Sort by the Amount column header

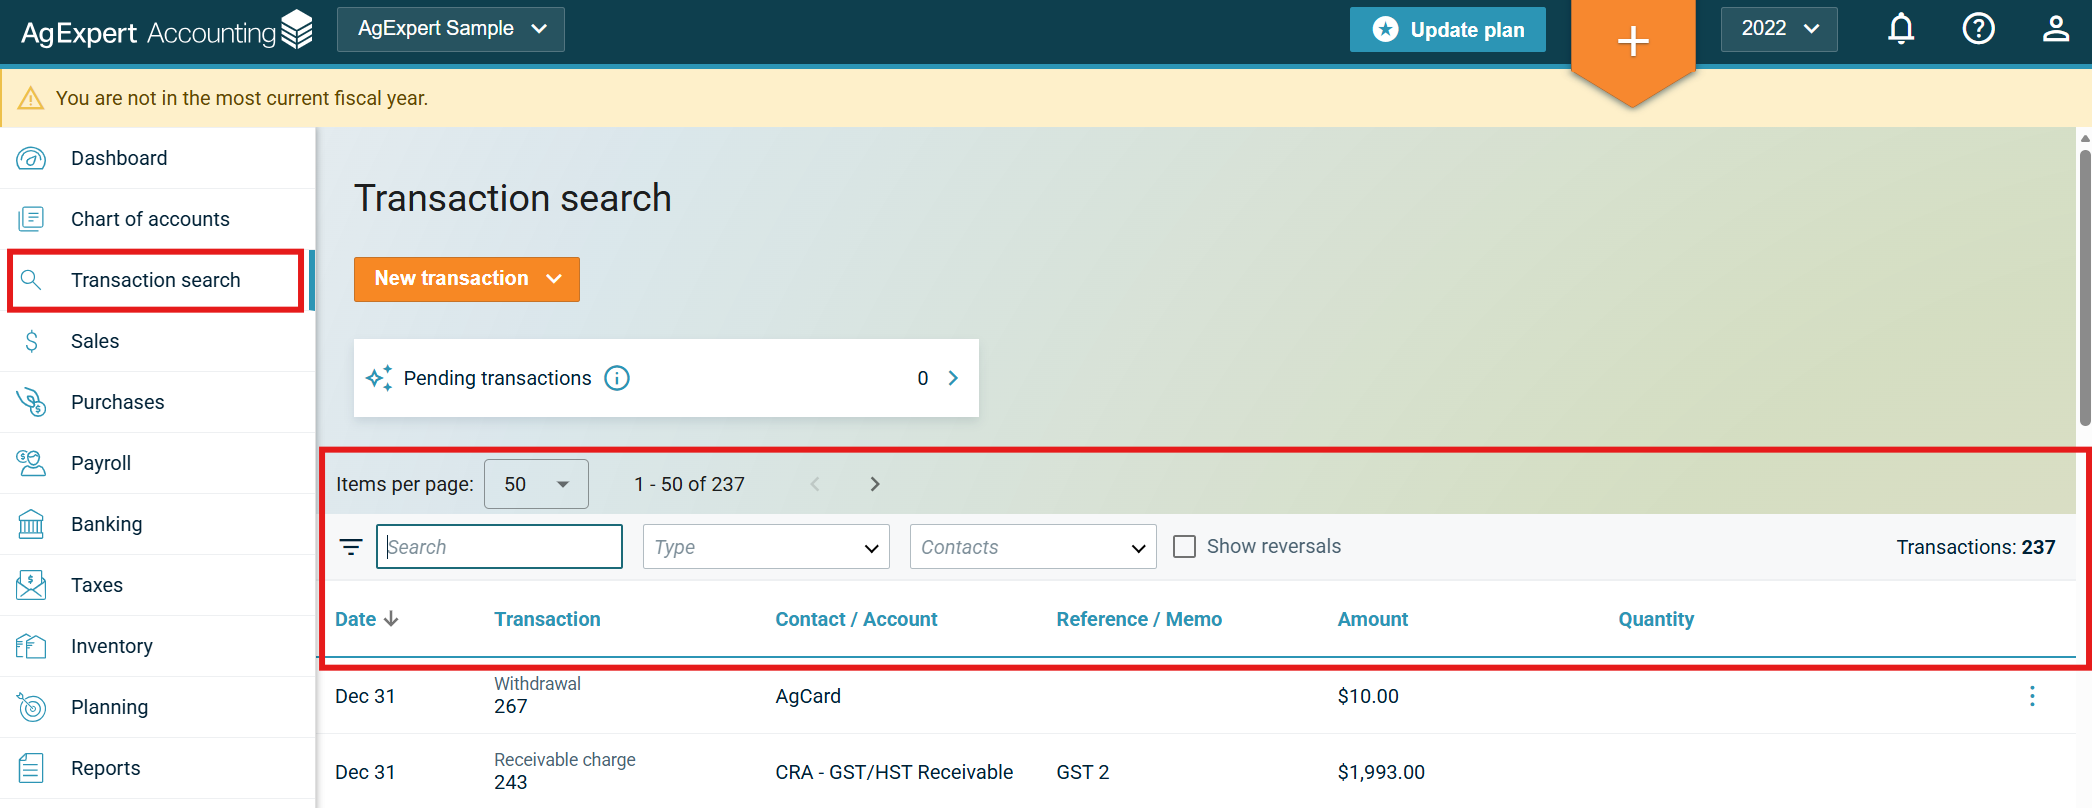(x=1372, y=619)
